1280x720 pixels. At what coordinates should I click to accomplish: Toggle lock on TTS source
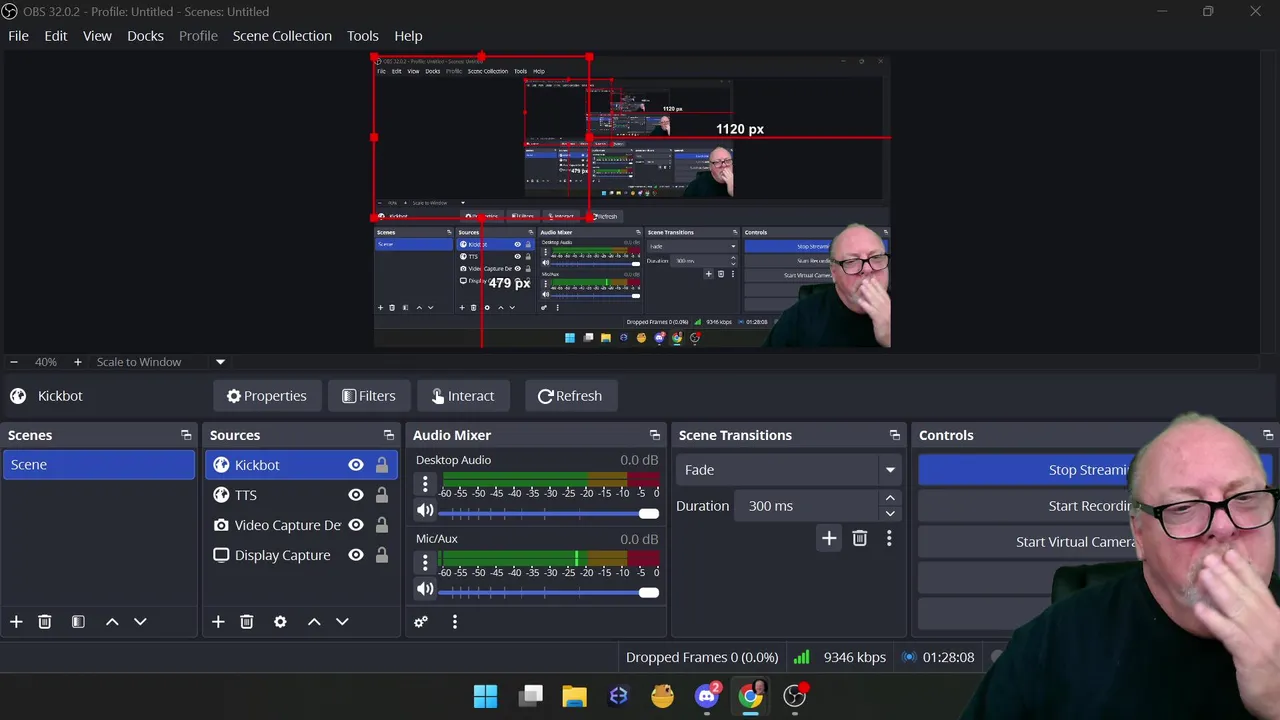click(x=382, y=495)
